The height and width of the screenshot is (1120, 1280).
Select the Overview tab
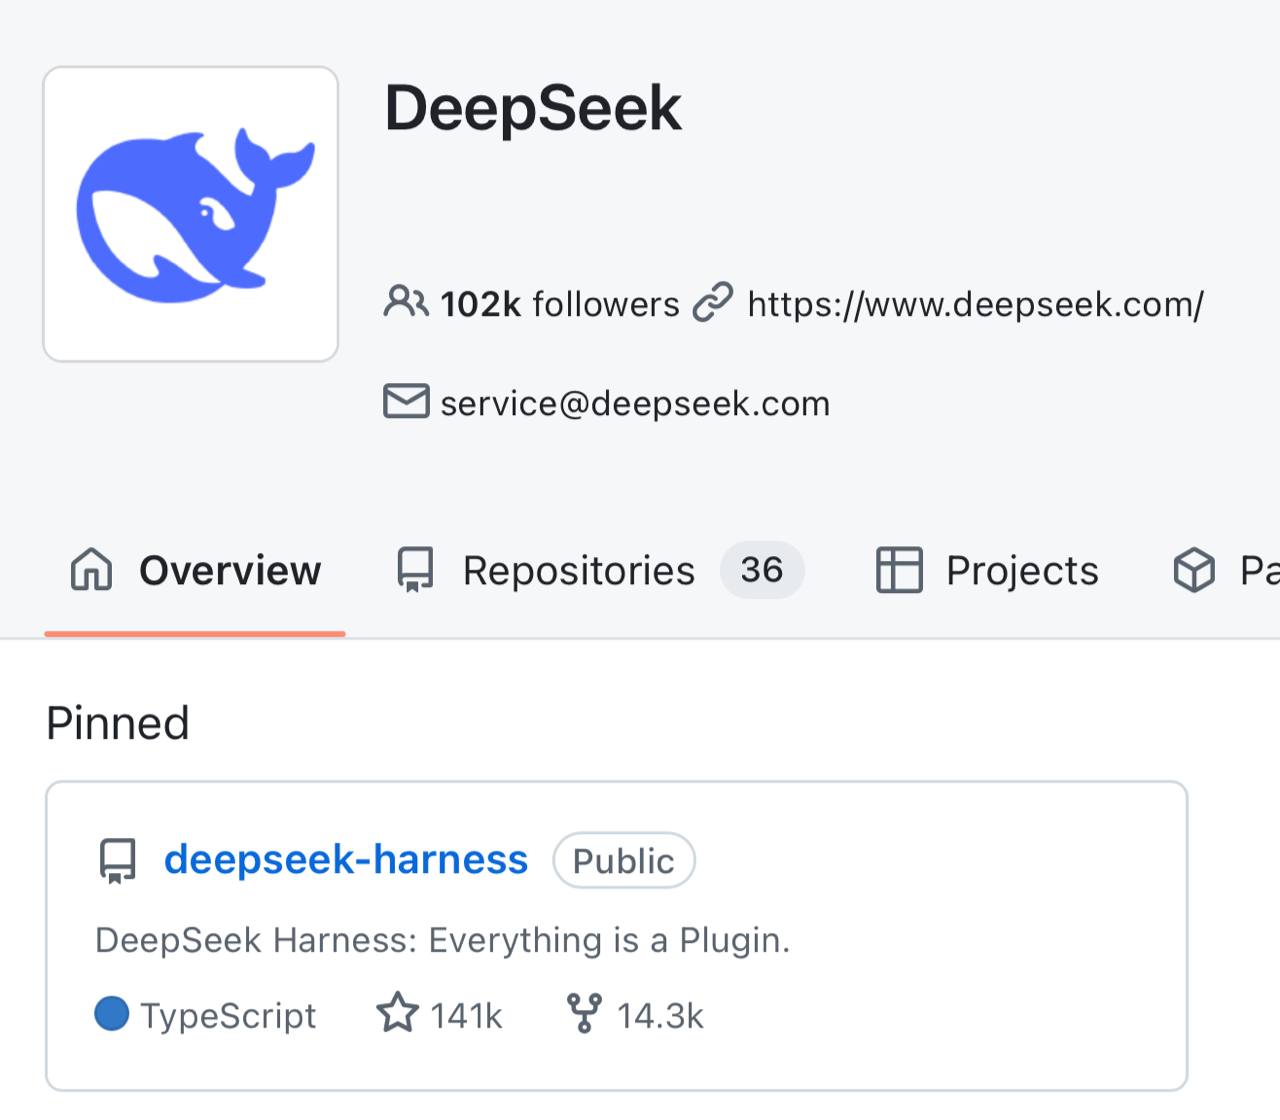coord(195,570)
